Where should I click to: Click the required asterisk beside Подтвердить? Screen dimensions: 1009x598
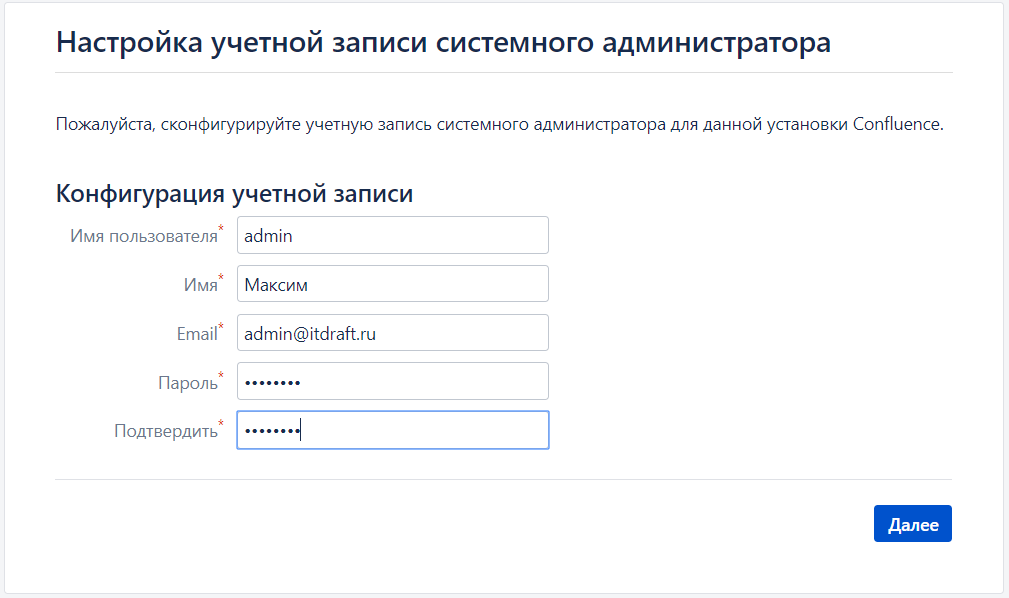[221, 426]
